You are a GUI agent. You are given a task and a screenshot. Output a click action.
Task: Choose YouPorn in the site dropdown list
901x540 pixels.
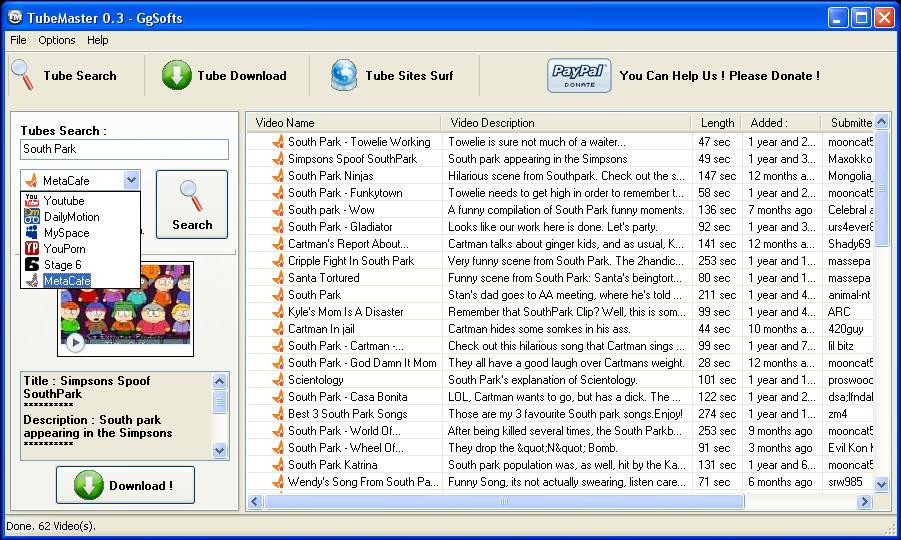click(x=80, y=249)
